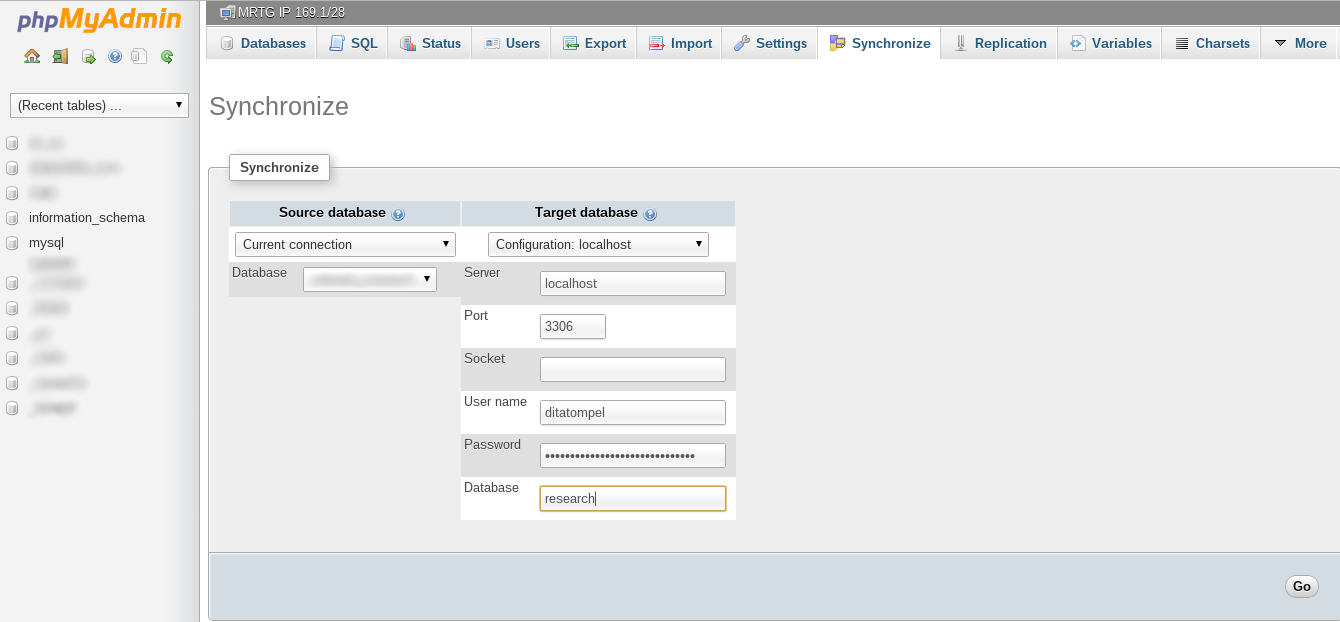Click the User name field ditatompel
Viewport: 1340px width, 622px height.
click(632, 412)
